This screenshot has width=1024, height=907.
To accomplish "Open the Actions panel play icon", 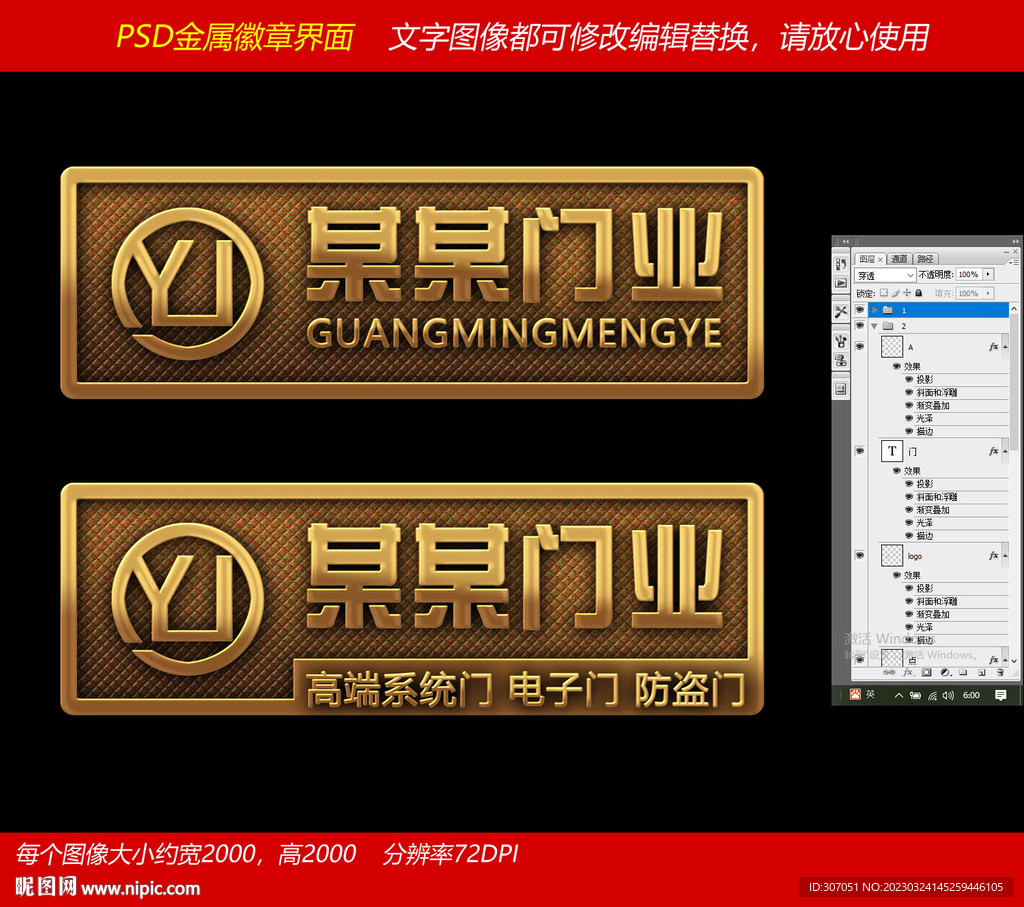I will tap(841, 283).
